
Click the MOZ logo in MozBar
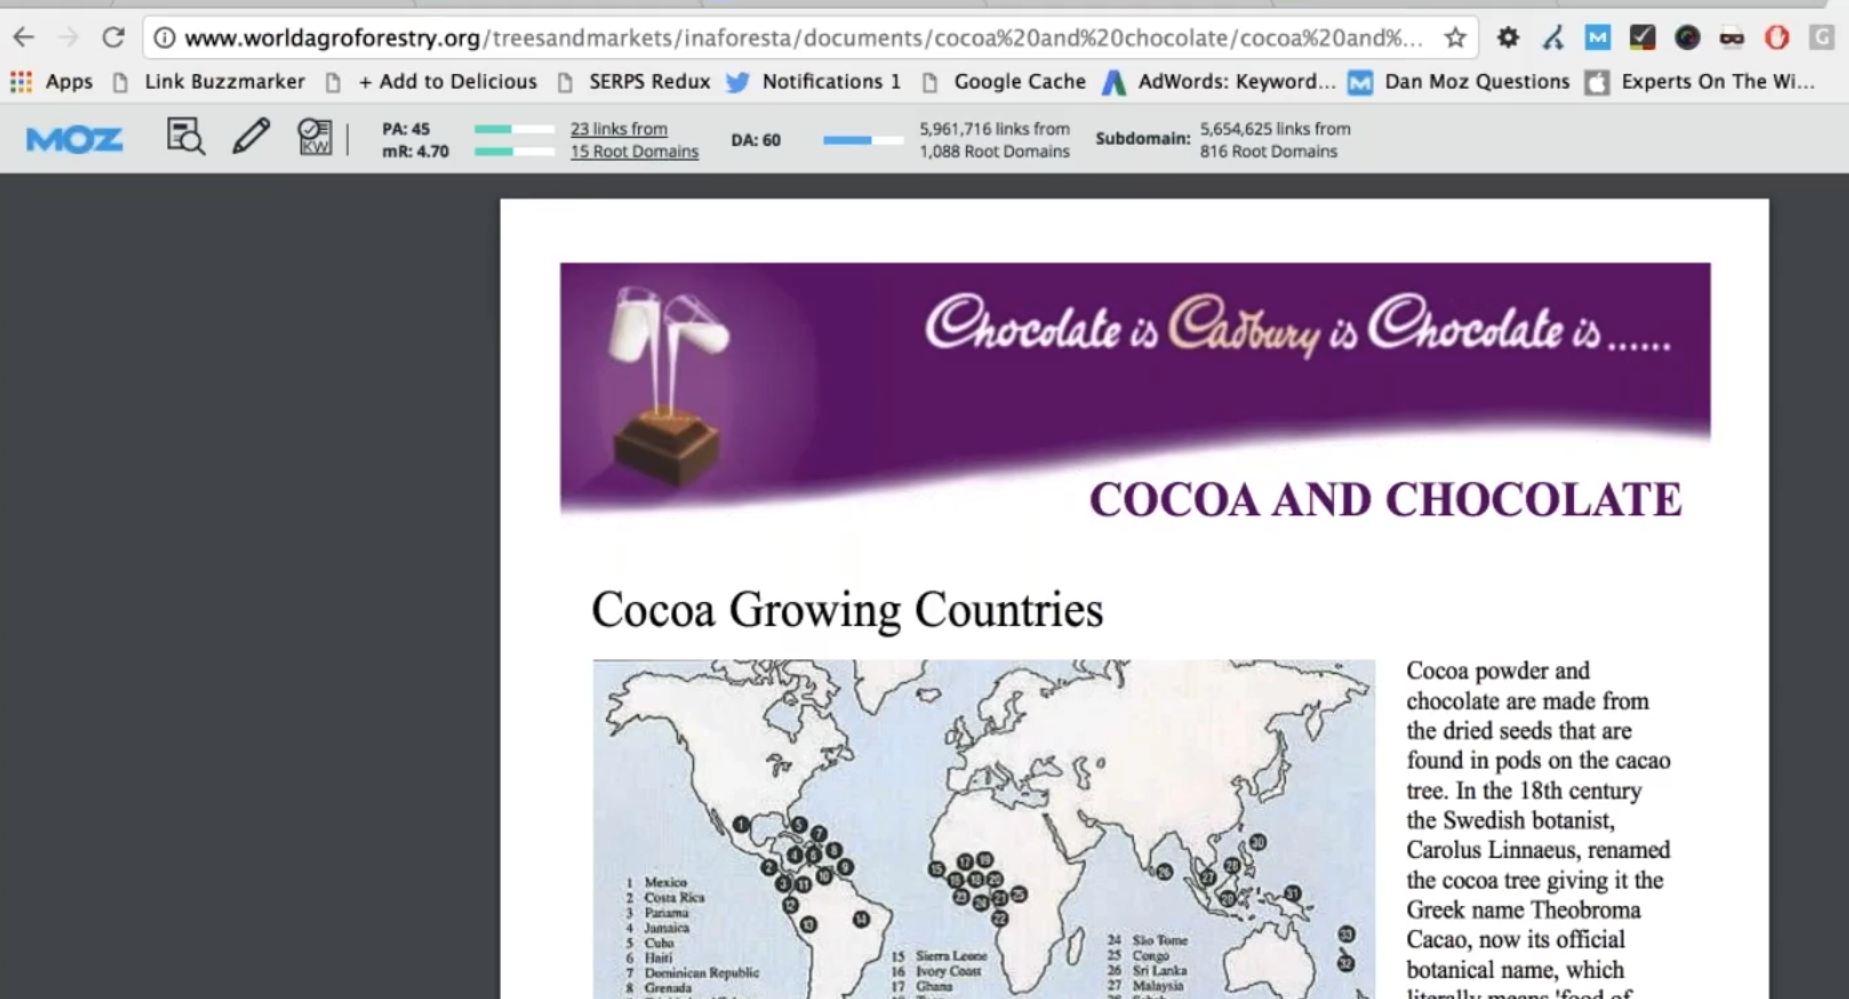click(74, 139)
